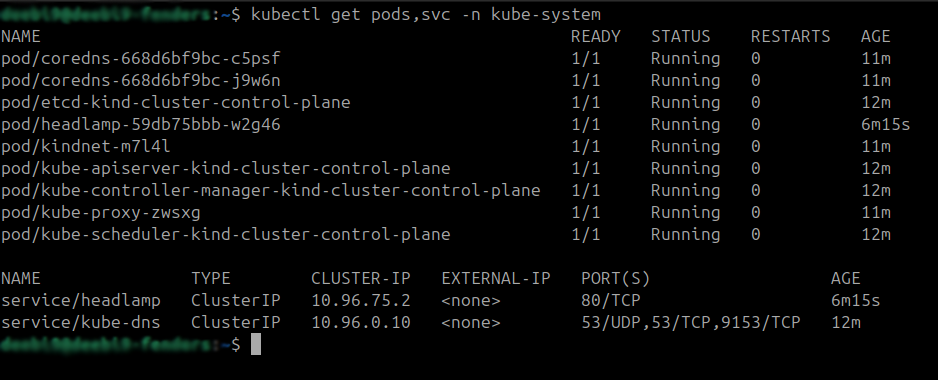Click the pod/coredns-668d6bf9bc-c5psf entry
This screenshot has width=938, height=380.
tap(141, 59)
